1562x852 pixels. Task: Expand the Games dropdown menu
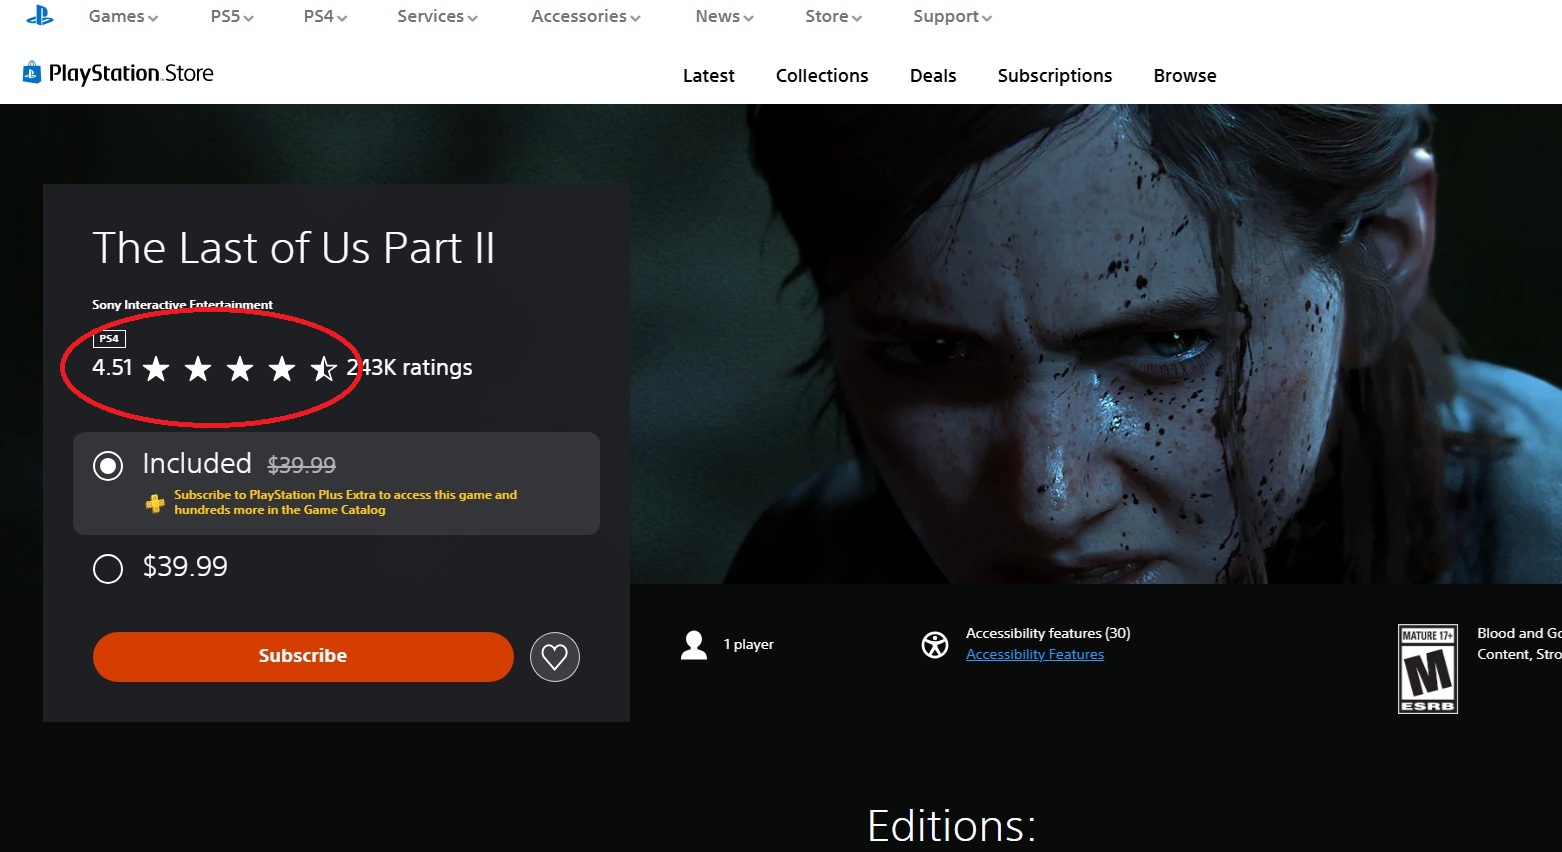click(x=123, y=17)
